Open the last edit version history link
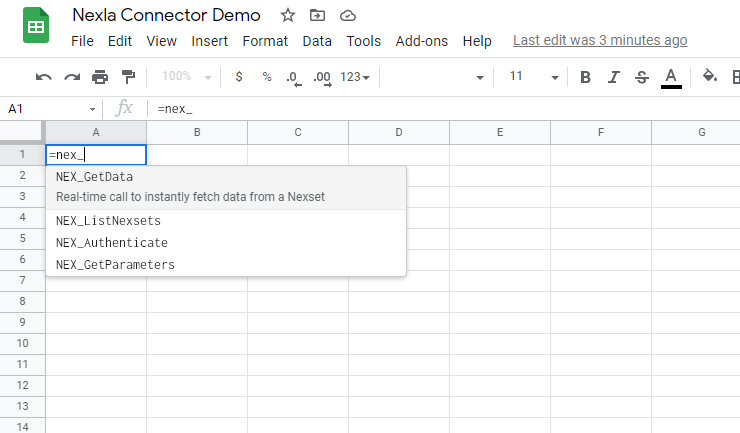Screen dimensions: 740x433 coord(600,41)
